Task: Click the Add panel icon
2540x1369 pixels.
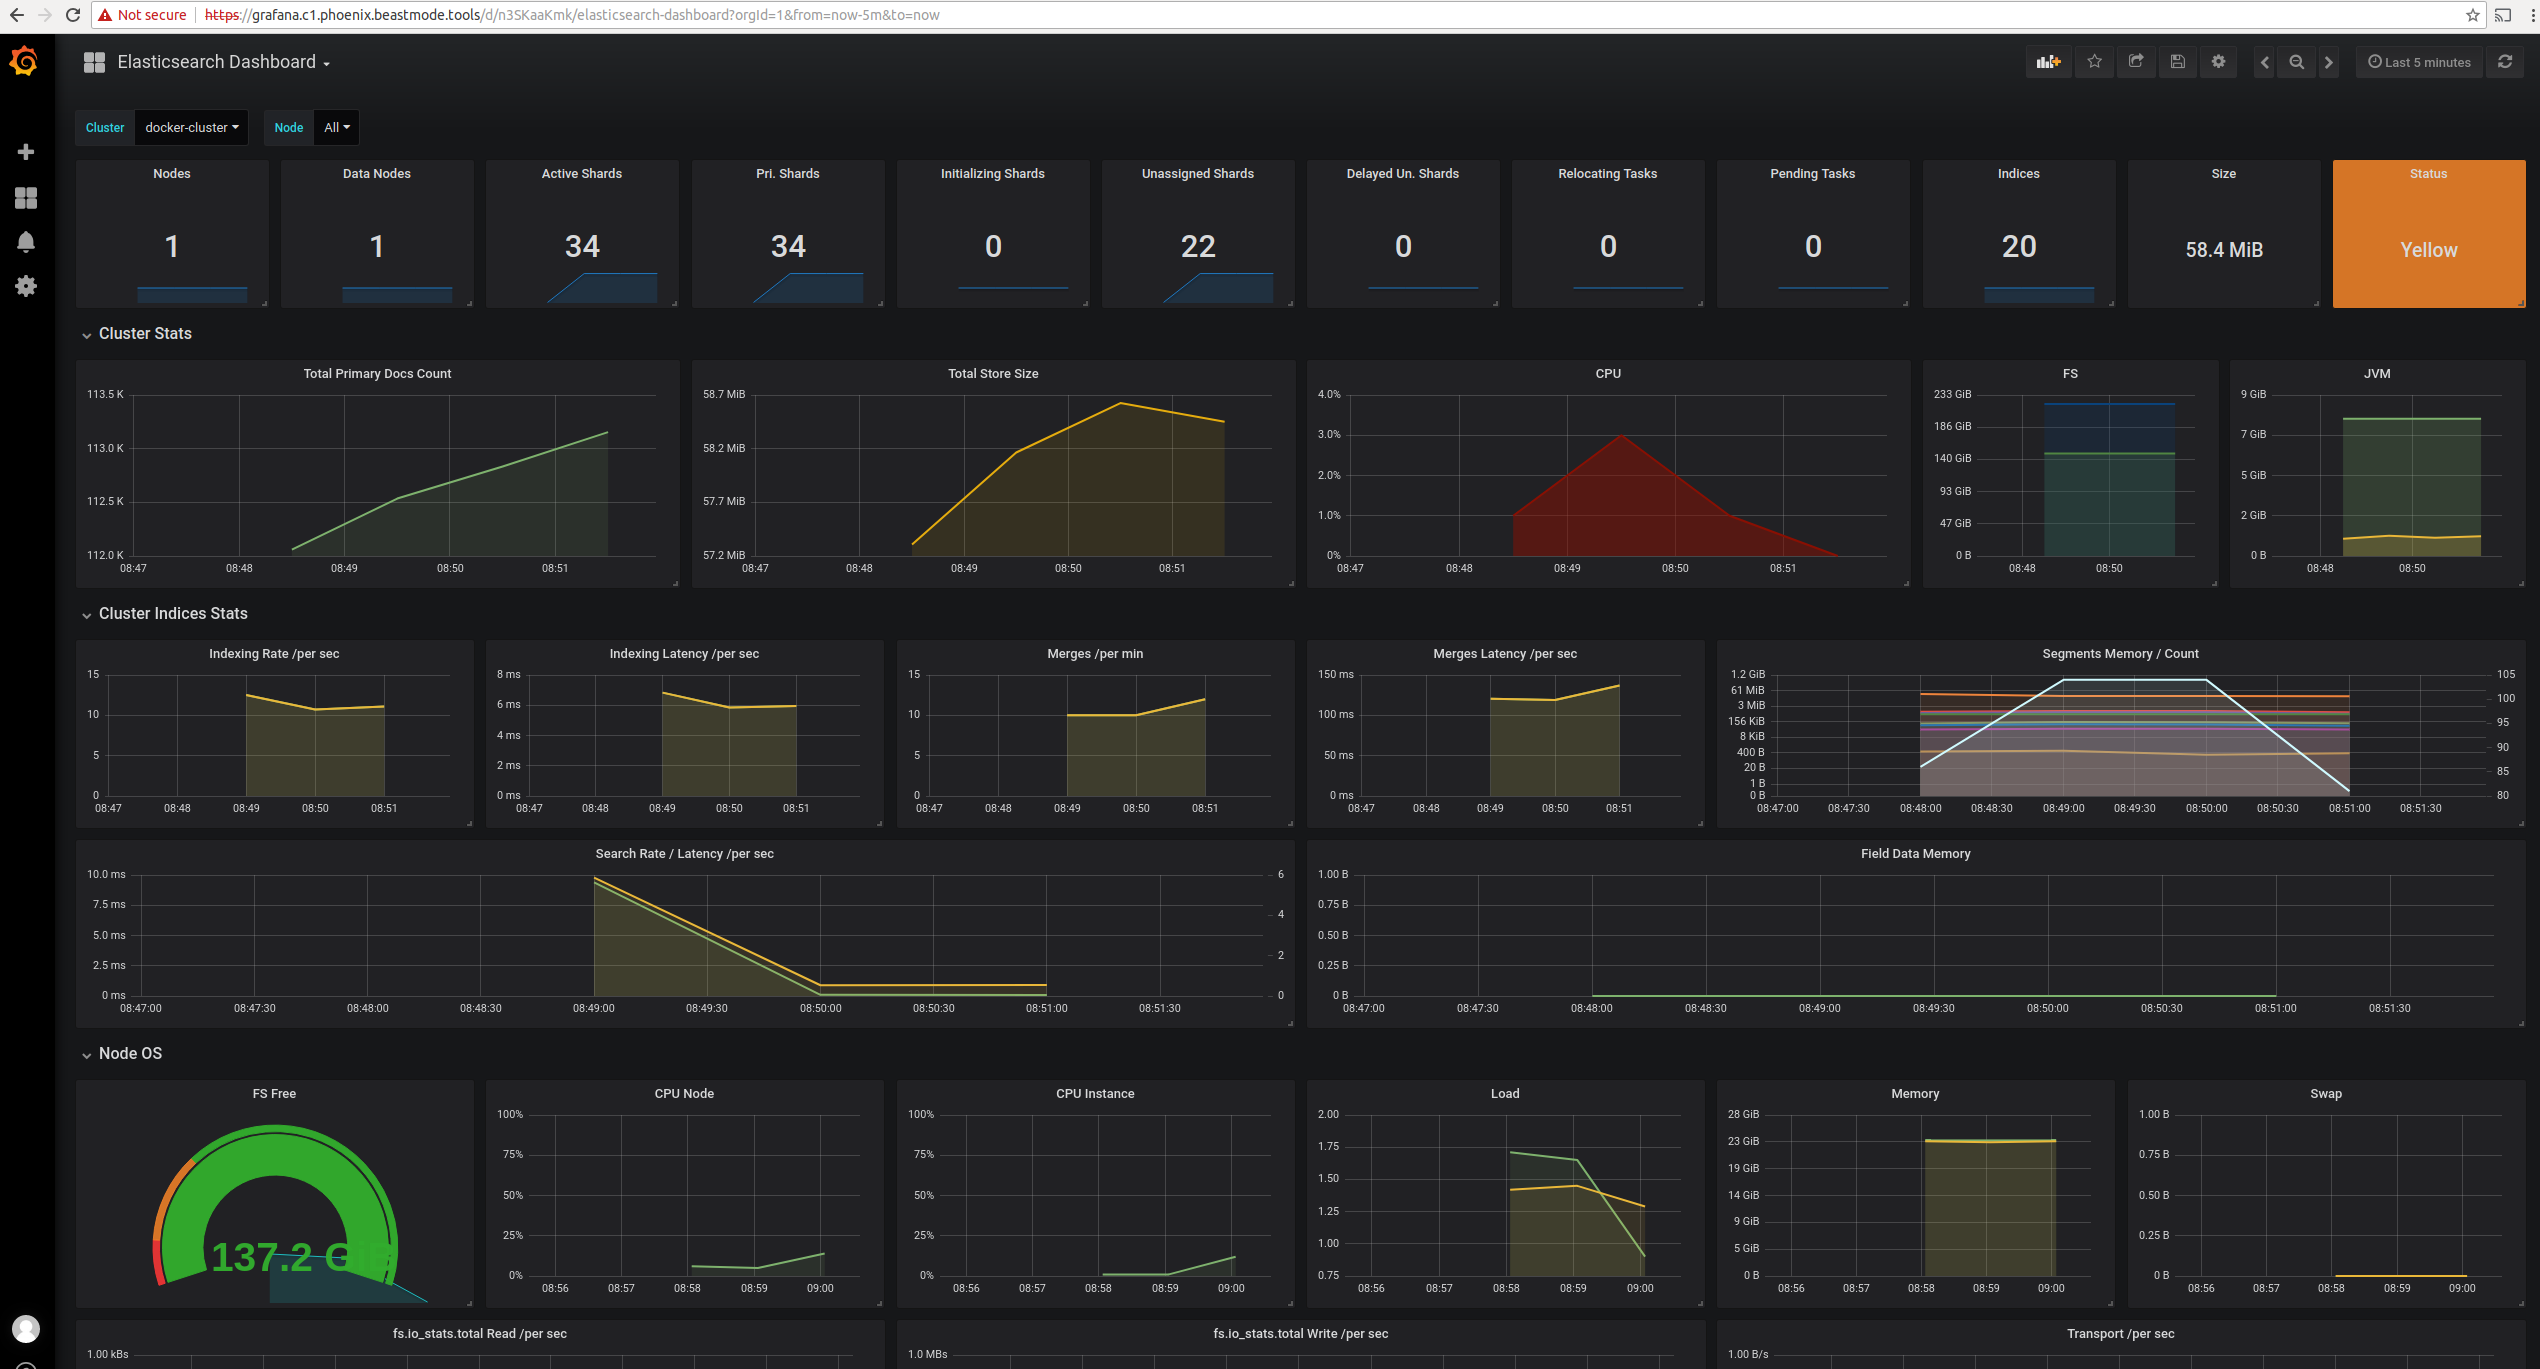Action: [x=2048, y=62]
